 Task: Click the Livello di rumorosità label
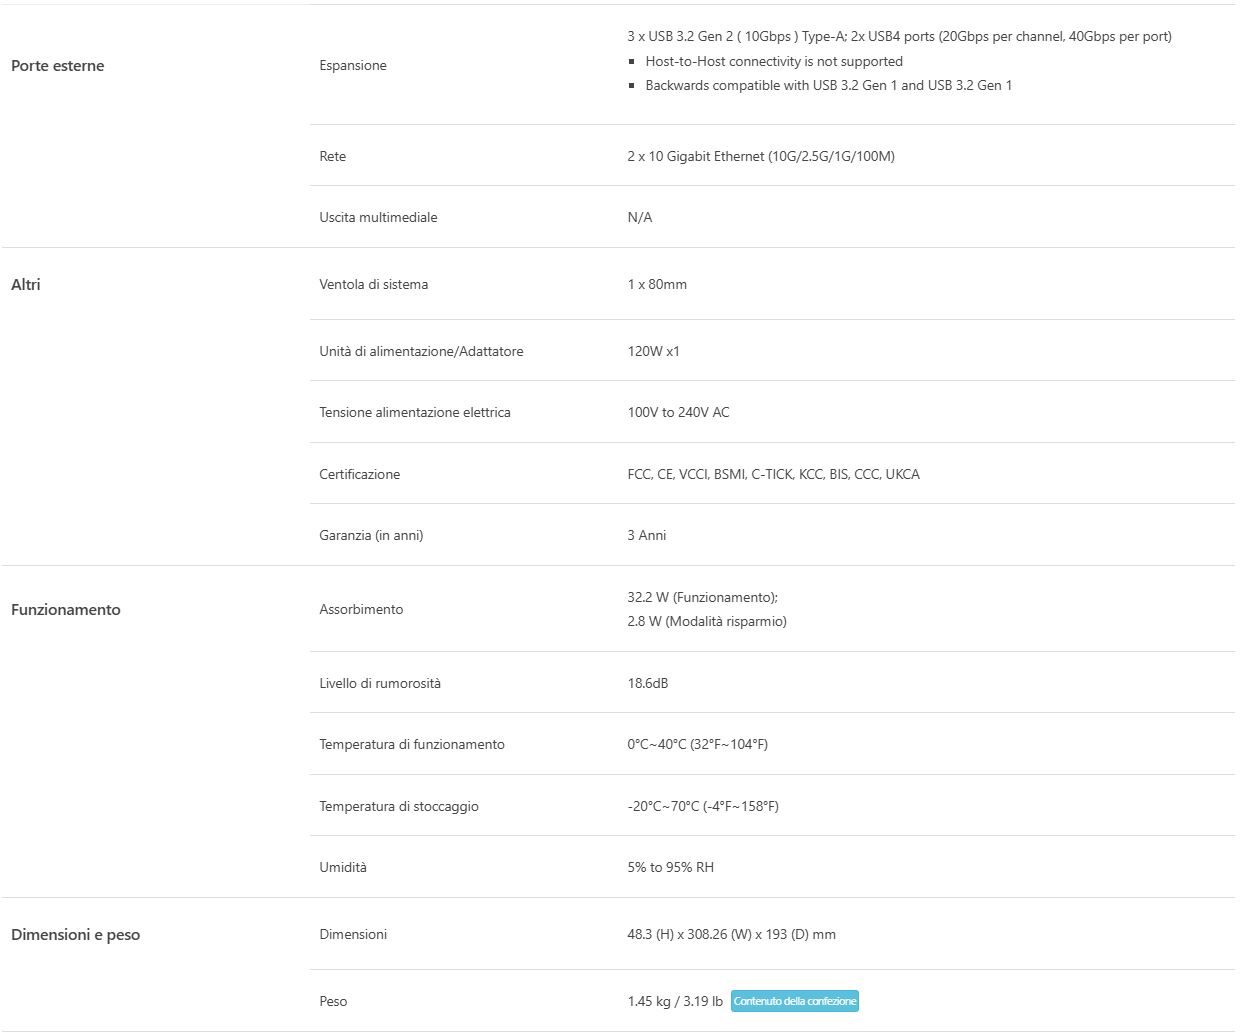tap(379, 684)
